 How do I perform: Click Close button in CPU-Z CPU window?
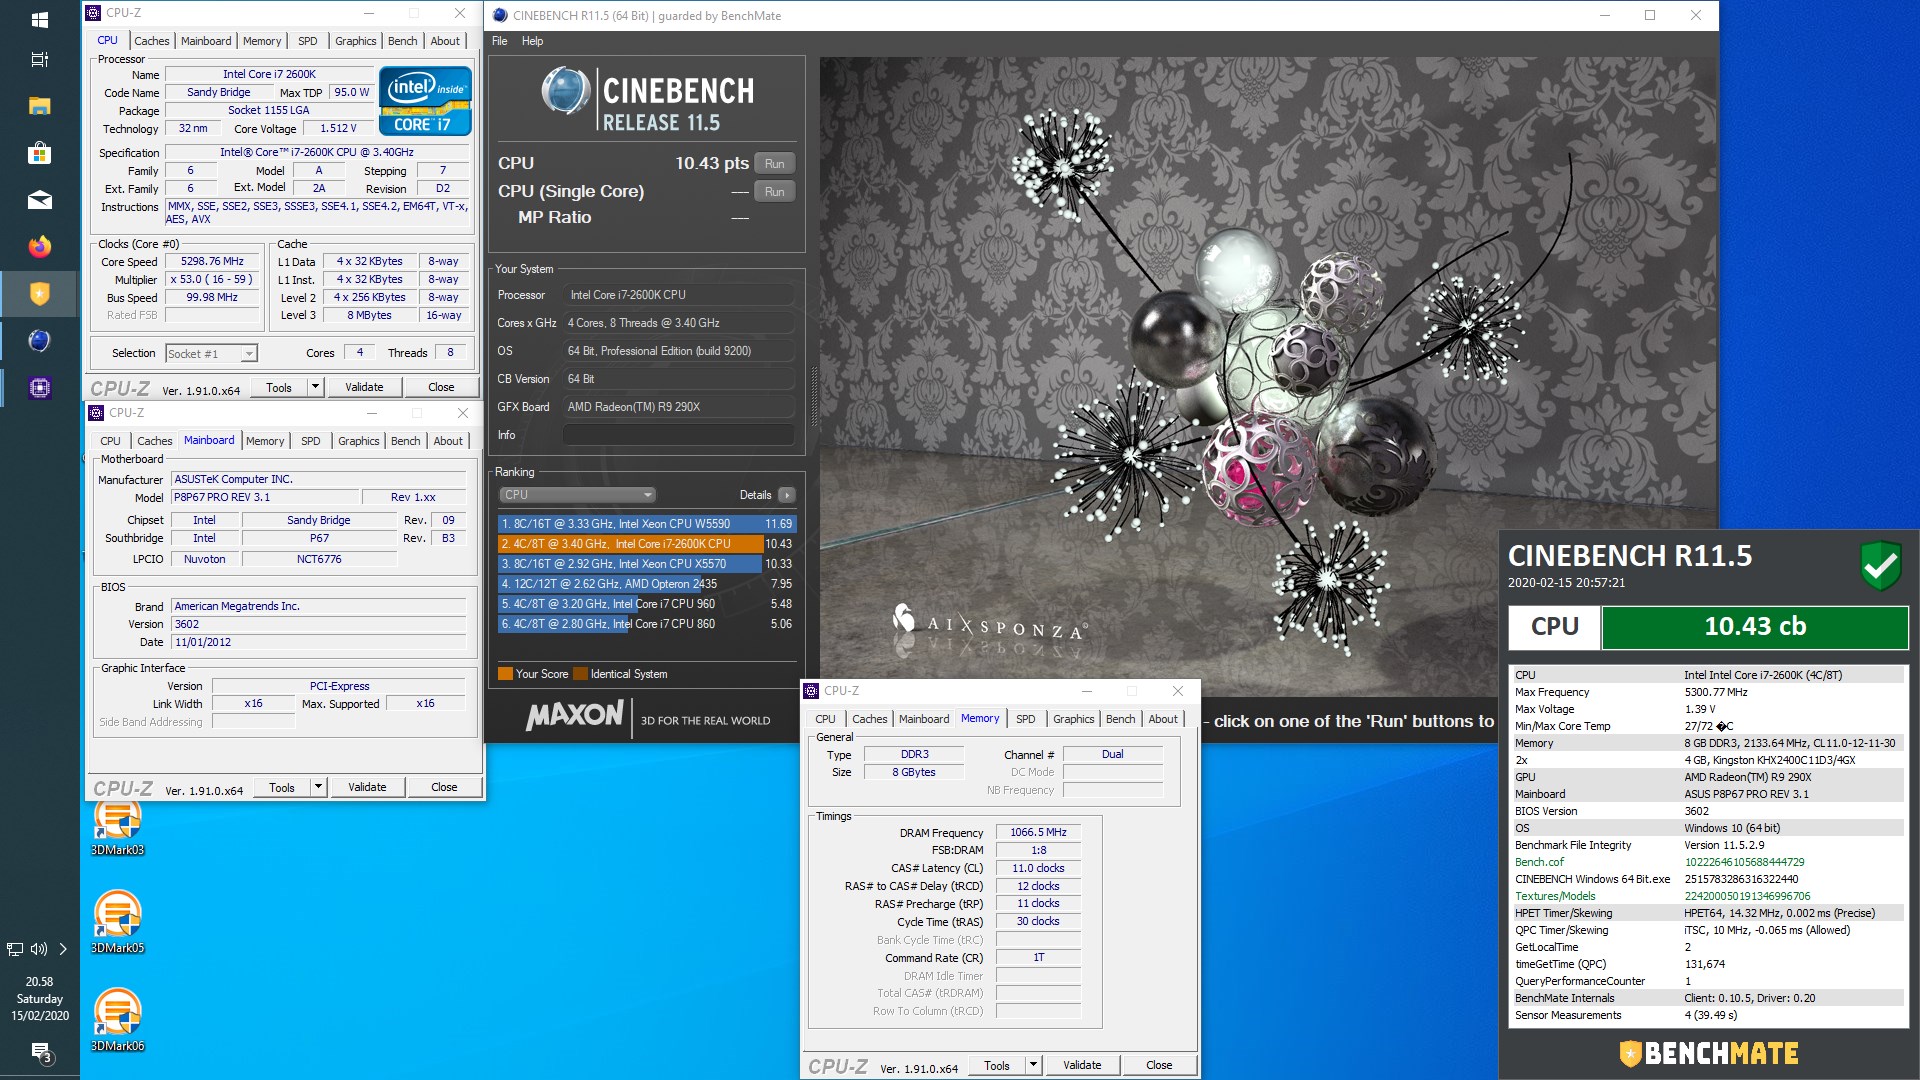(441, 387)
